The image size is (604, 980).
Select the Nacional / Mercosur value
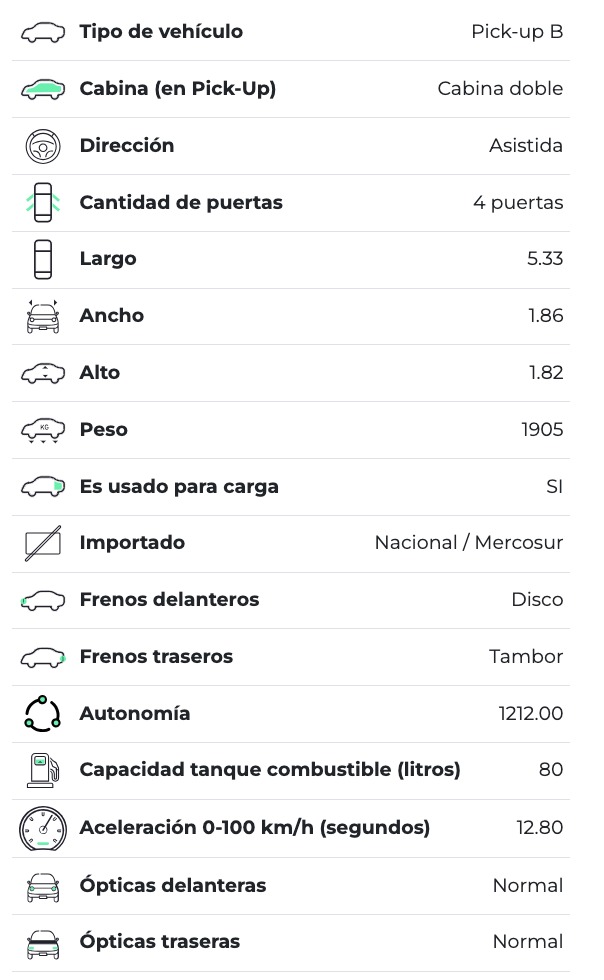[469, 543]
